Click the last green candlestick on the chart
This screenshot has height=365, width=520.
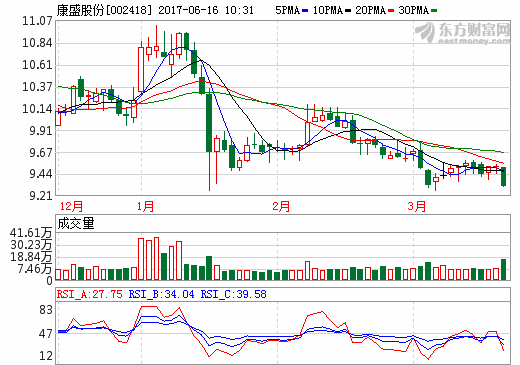(x=503, y=177)
